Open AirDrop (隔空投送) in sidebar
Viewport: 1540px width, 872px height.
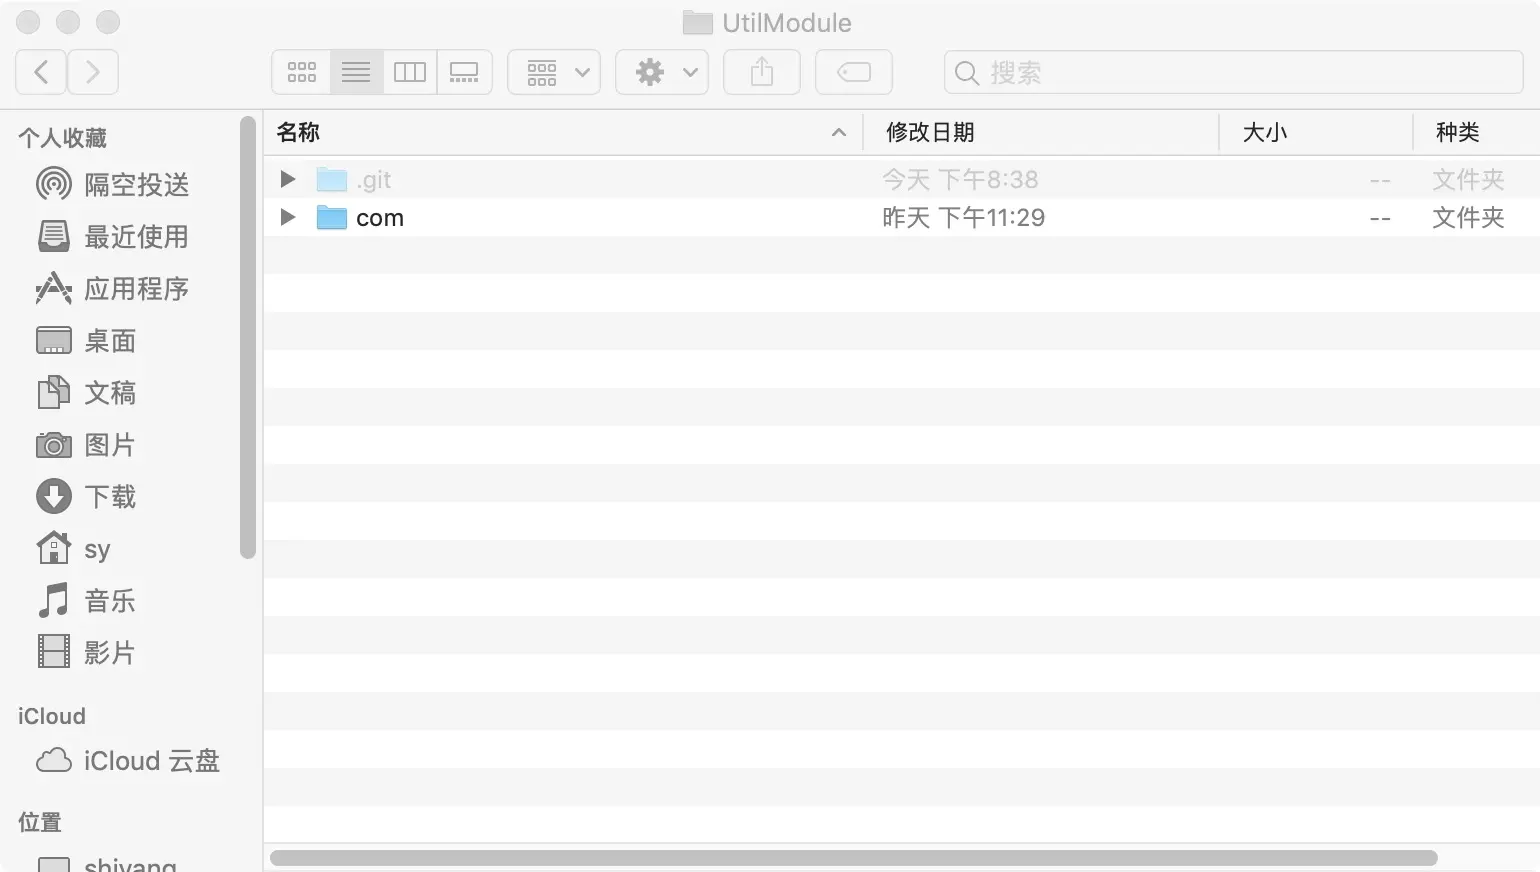(112, 184)
